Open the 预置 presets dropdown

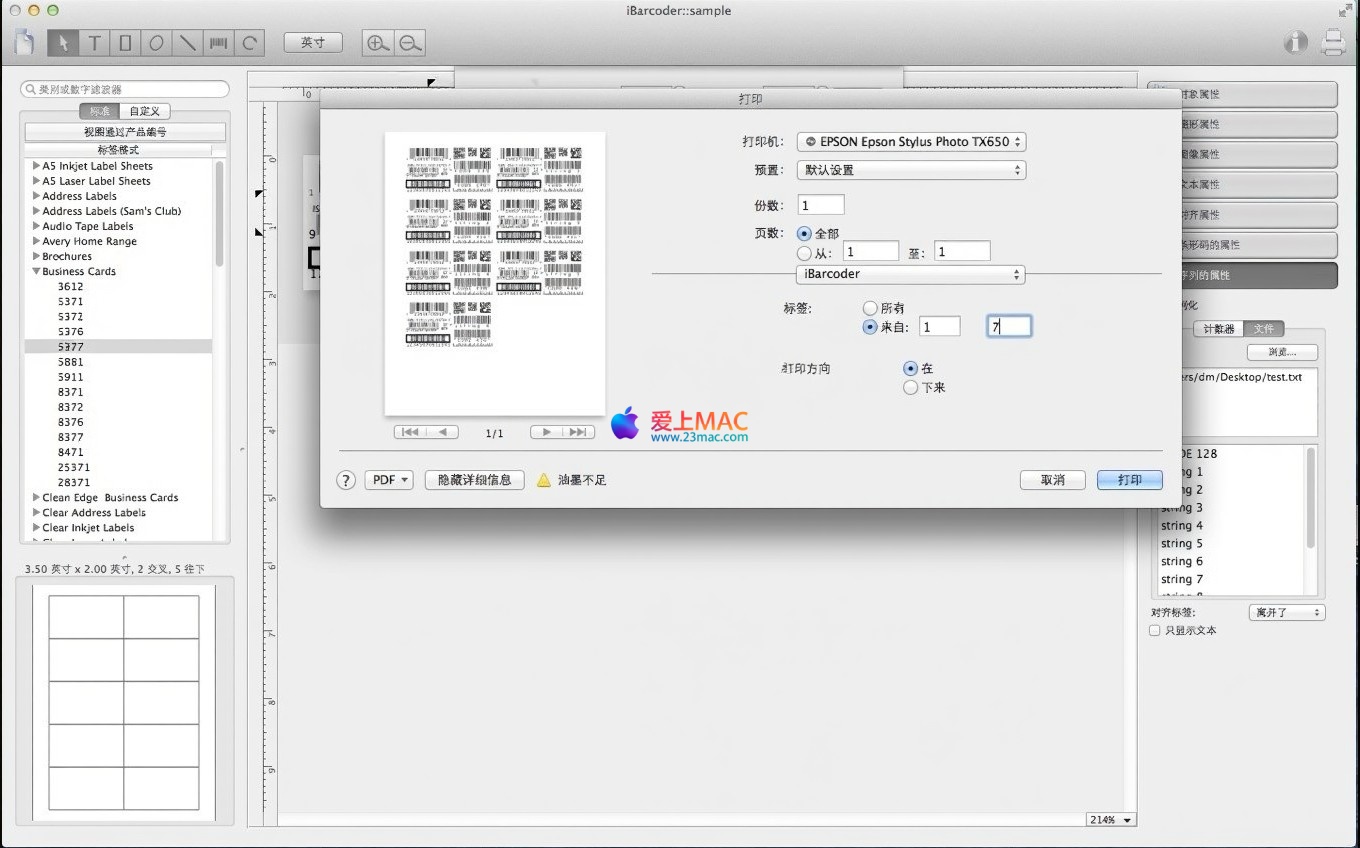pyautogui.click(x=911, y=170)
